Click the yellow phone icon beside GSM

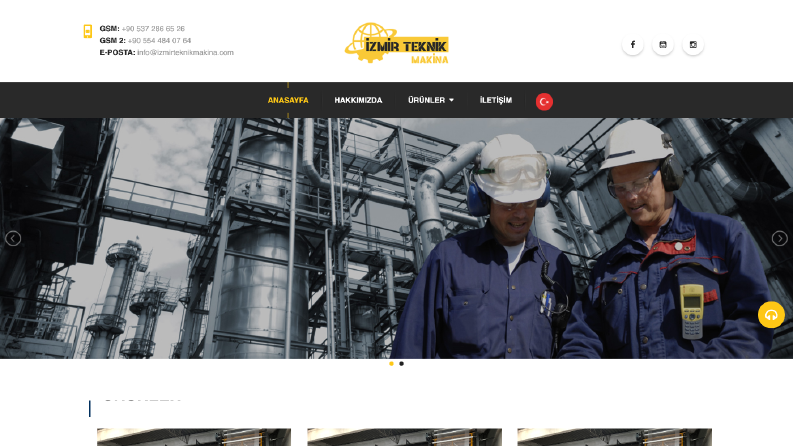click(87, 31)
